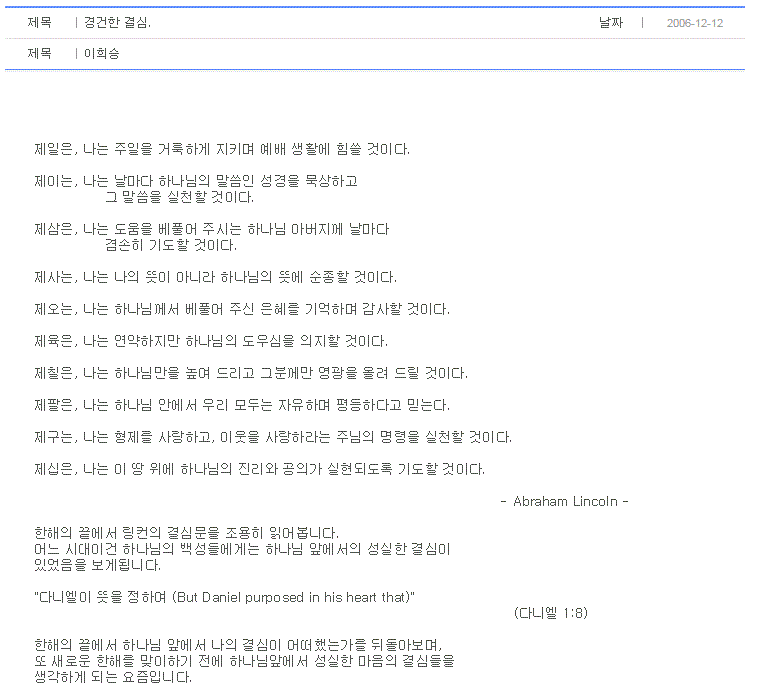Click the line starting with '제십은, 나는 이 땅 위에'

tap(259, 469)
